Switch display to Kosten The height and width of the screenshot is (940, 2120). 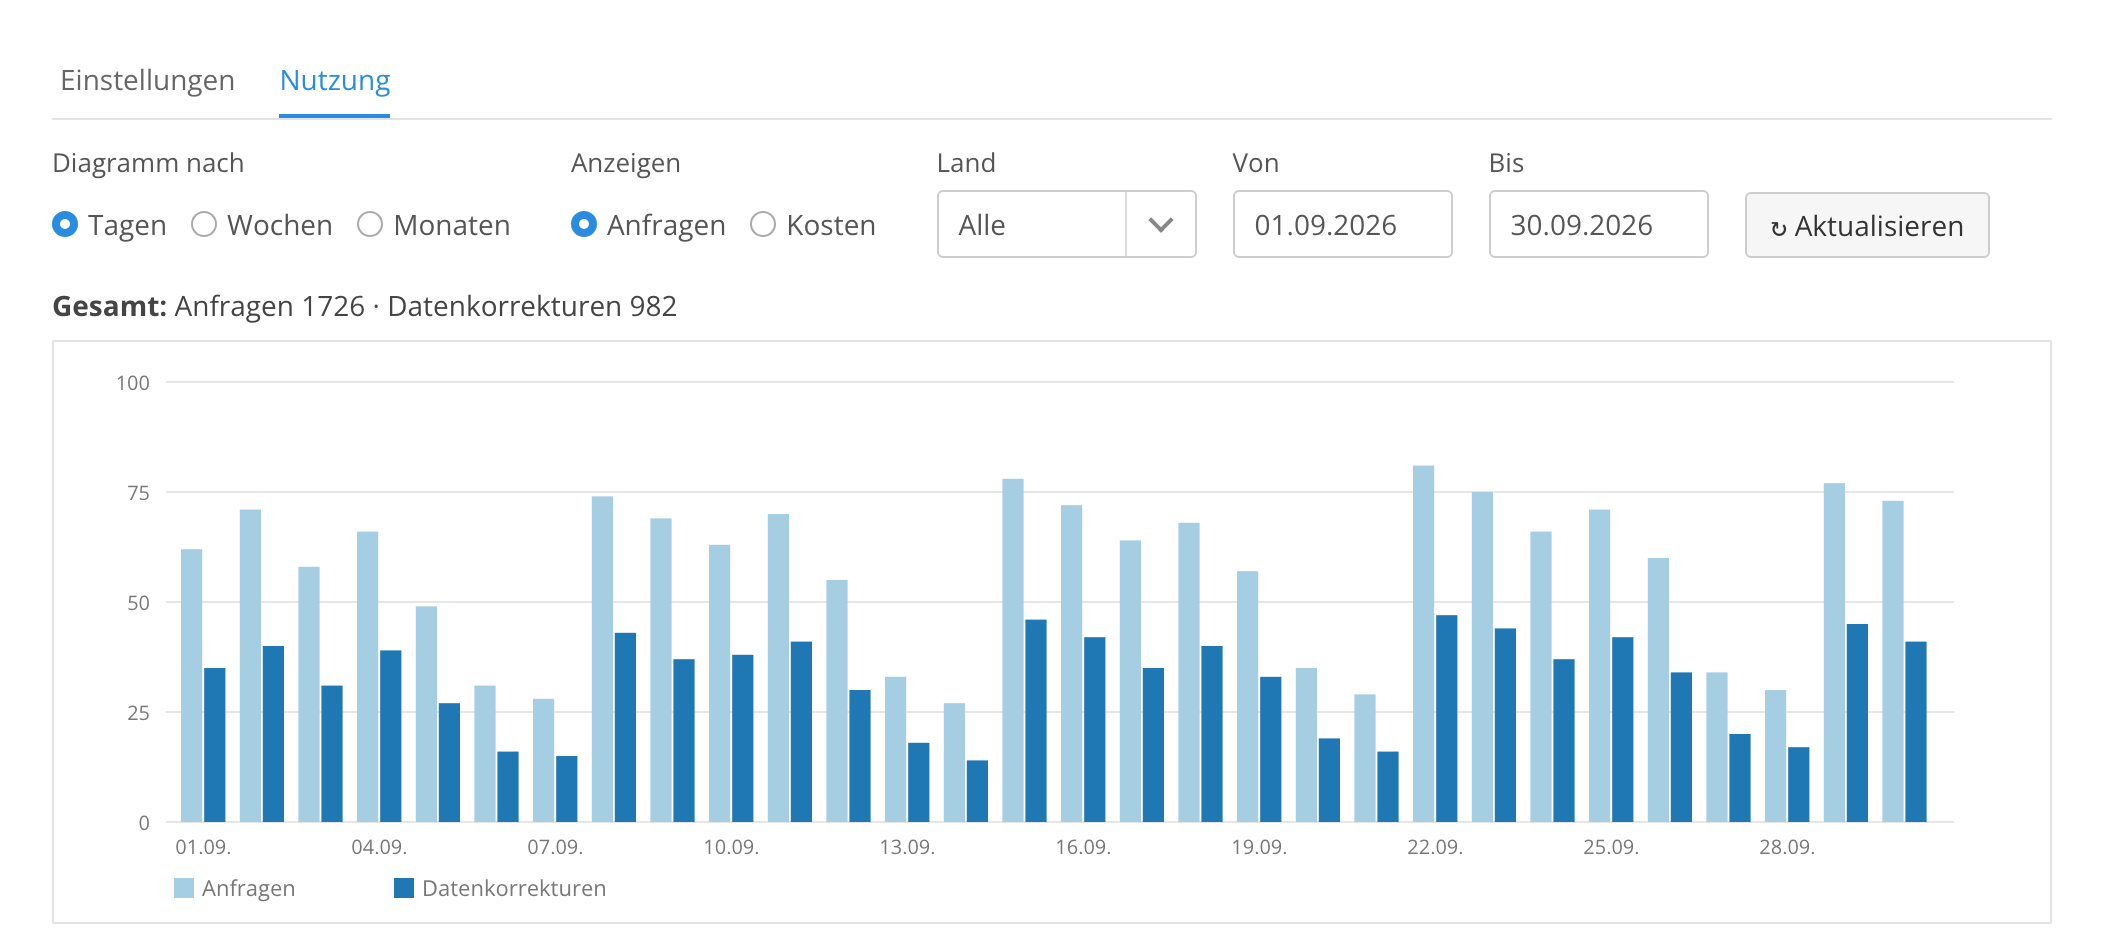pyautogui.click(x=763, y=224)
